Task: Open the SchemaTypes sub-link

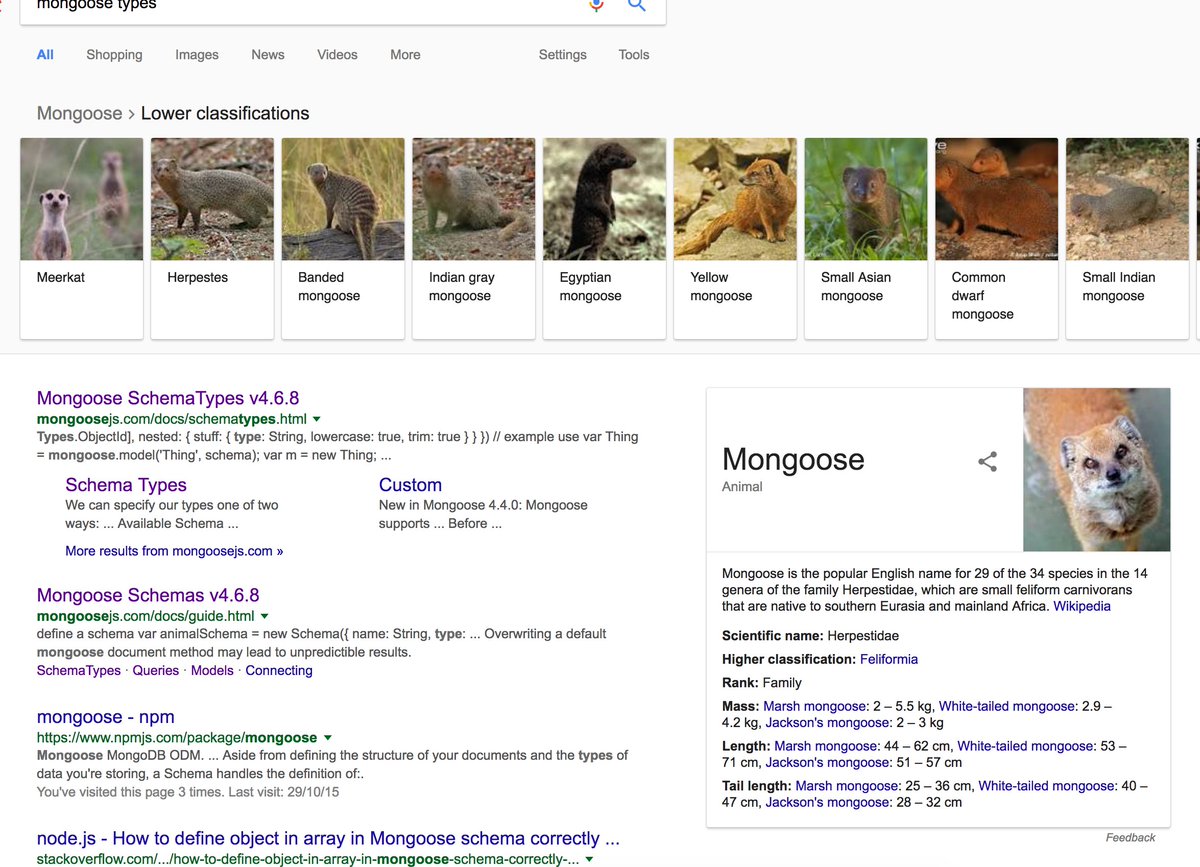Action: coord(78,671)
